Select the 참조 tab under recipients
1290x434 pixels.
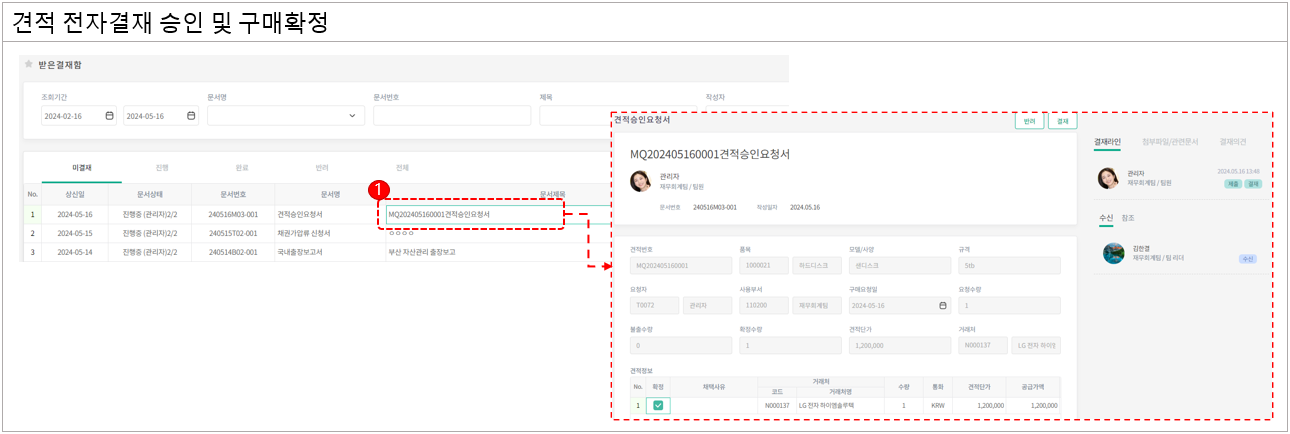1128,217
